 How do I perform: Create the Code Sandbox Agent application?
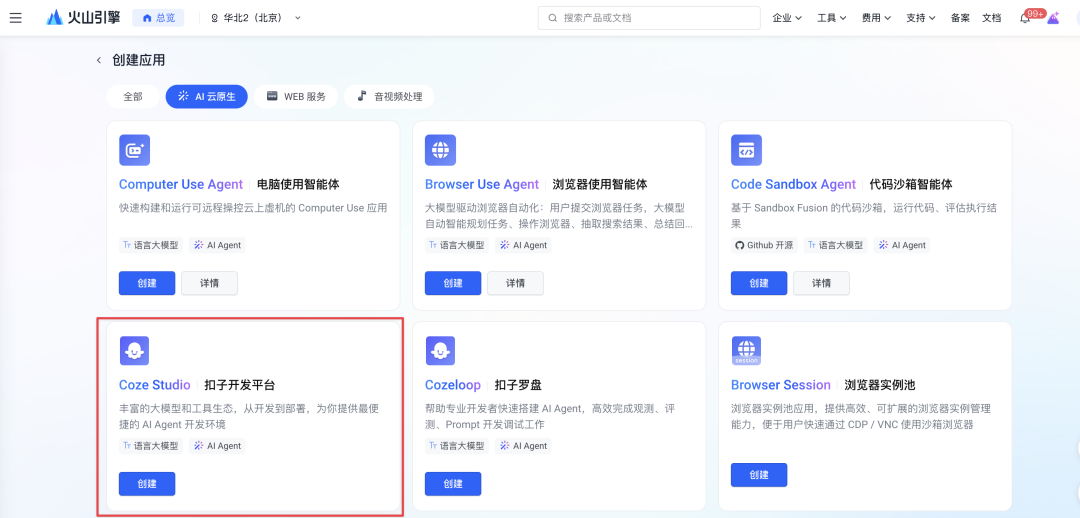point(758,283)
